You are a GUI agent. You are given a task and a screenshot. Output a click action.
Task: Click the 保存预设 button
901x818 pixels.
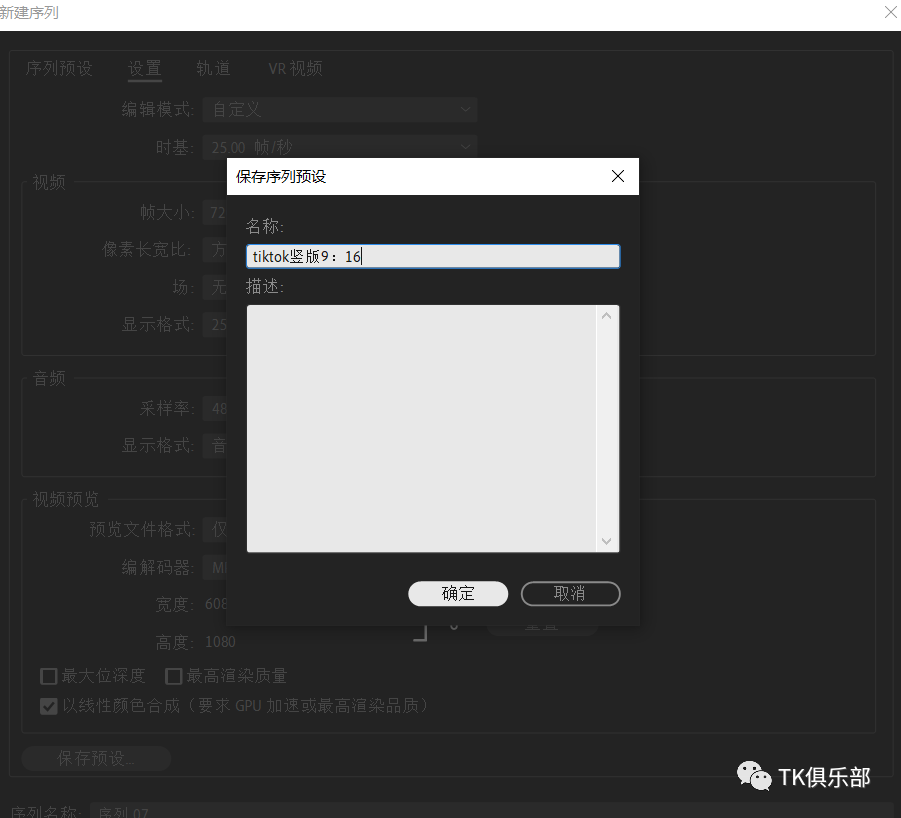click(x=96, y=758)
